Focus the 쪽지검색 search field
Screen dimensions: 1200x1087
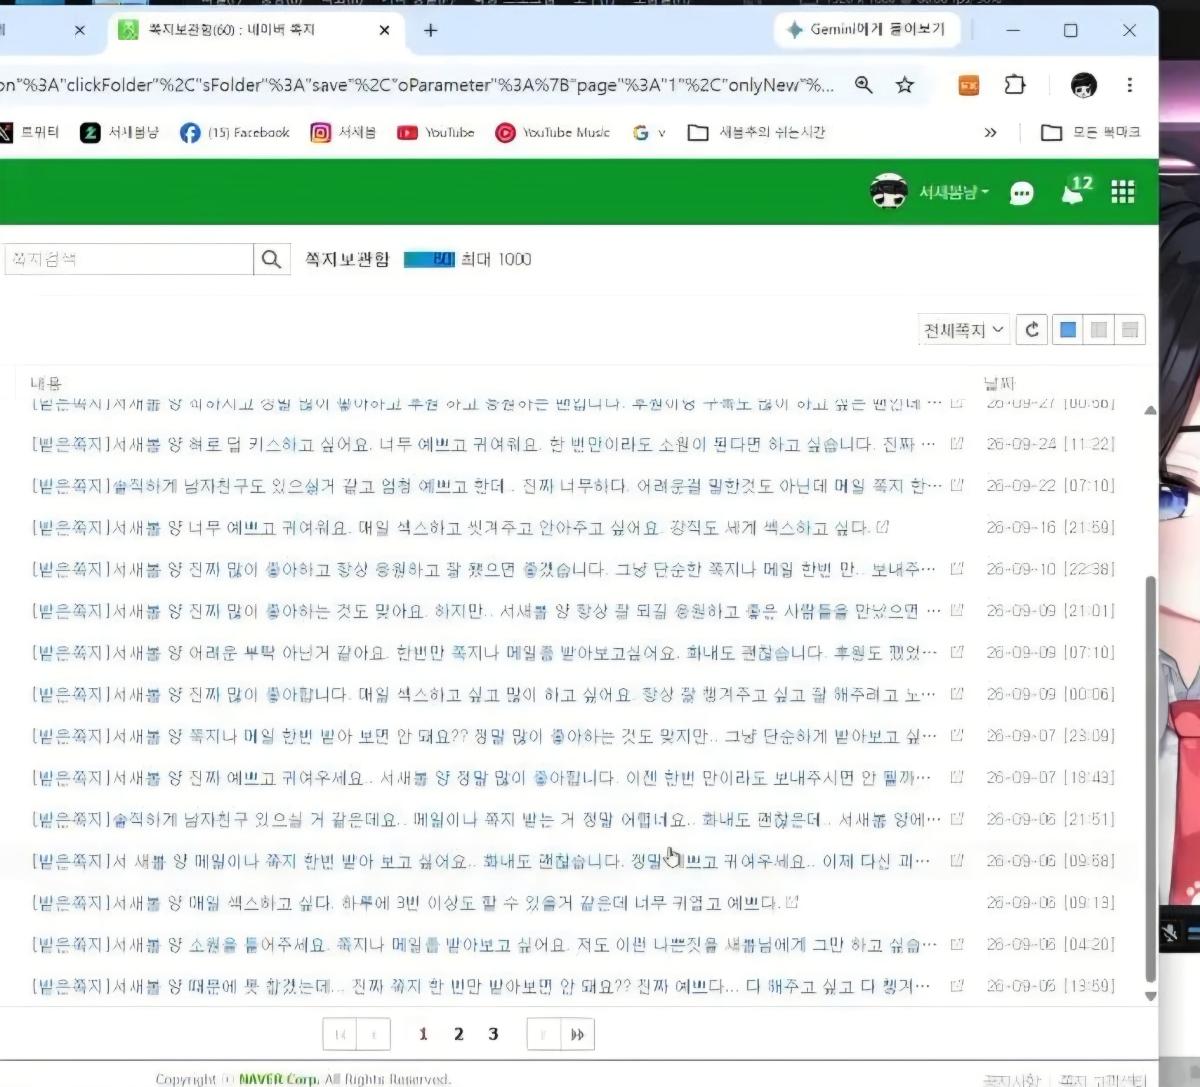point(127,259)
